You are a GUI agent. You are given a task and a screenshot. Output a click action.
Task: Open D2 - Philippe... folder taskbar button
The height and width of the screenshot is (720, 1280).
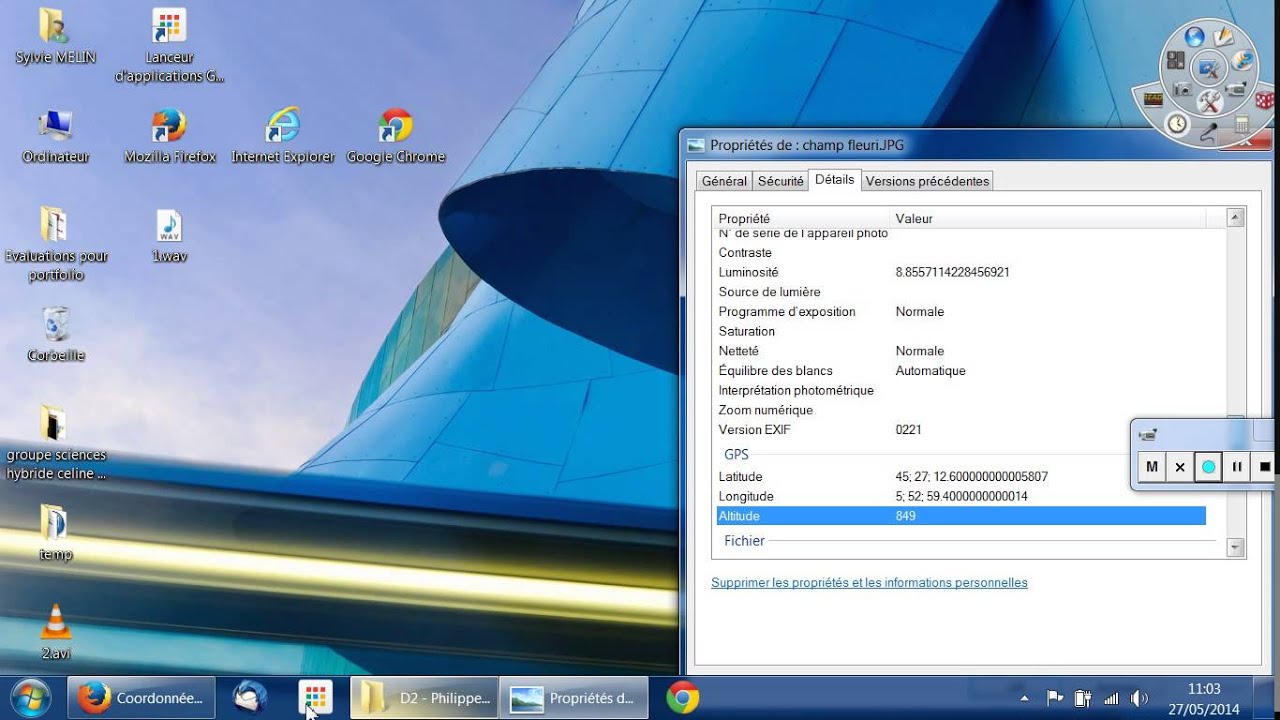click(x=425, y=698)
